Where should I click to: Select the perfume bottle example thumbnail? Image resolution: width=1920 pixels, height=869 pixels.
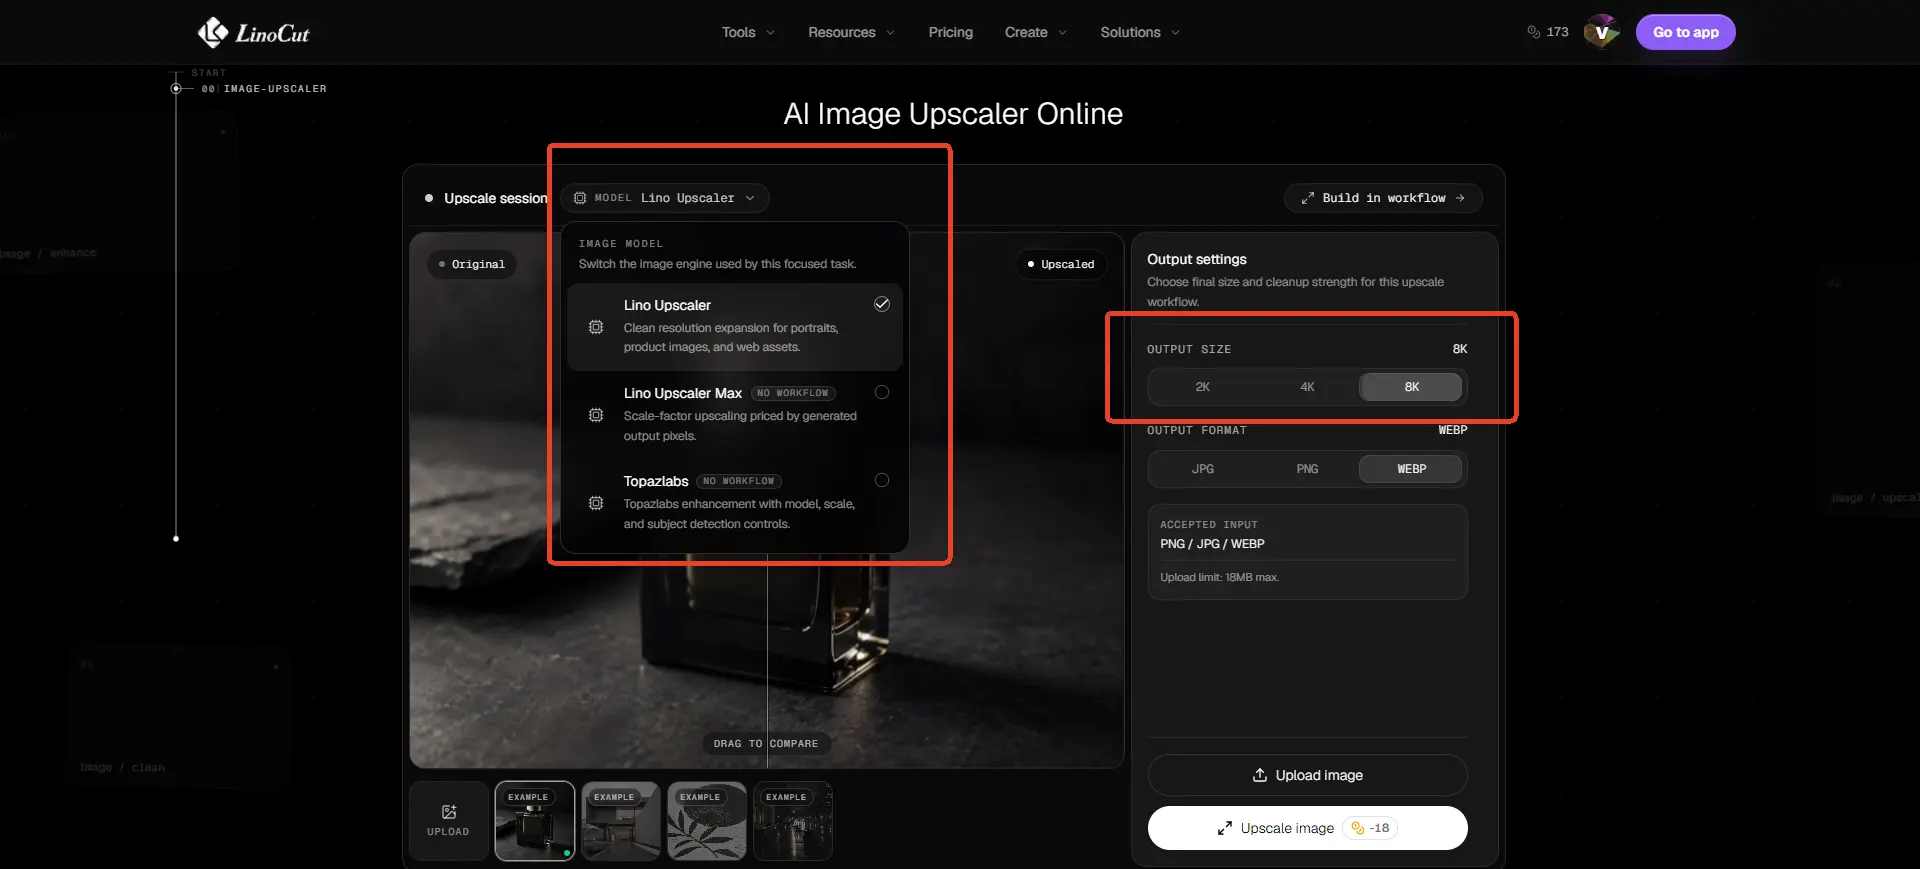(535, 820)
